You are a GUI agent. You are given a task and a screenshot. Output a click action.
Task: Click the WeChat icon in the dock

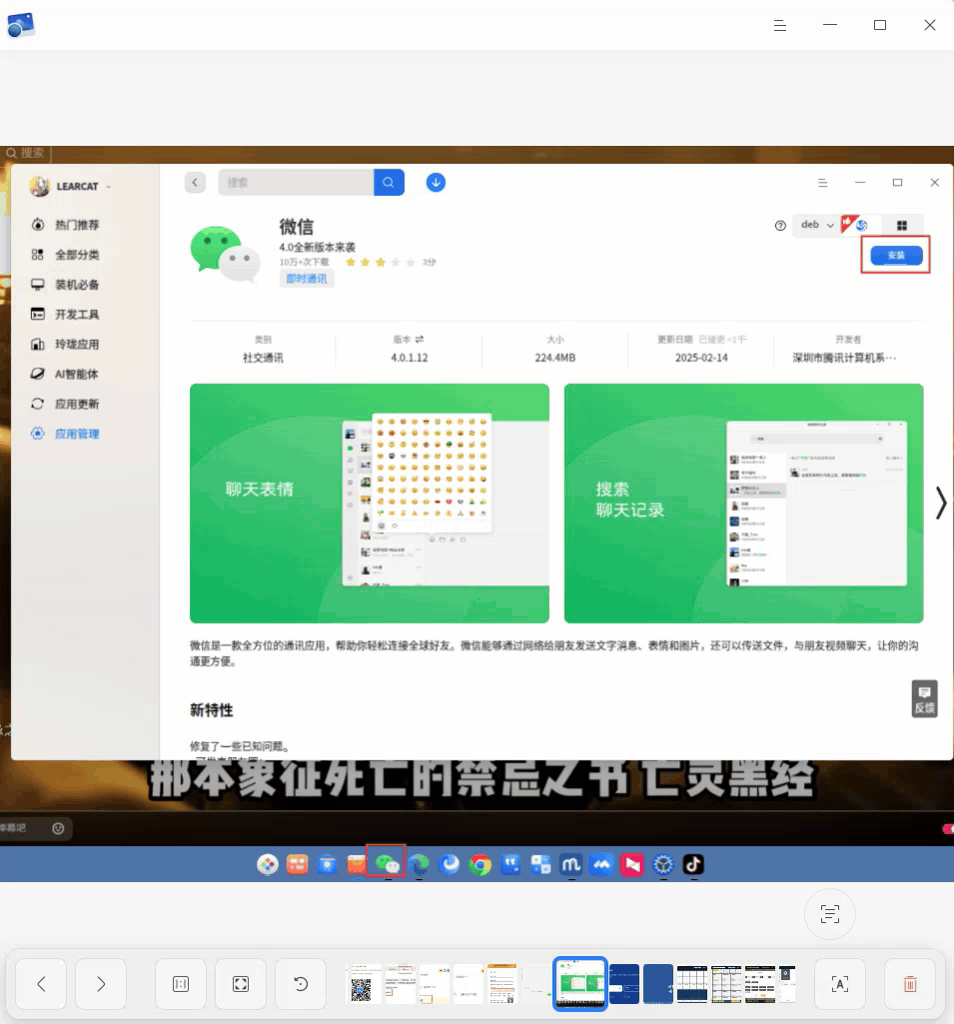coord(387,864)
